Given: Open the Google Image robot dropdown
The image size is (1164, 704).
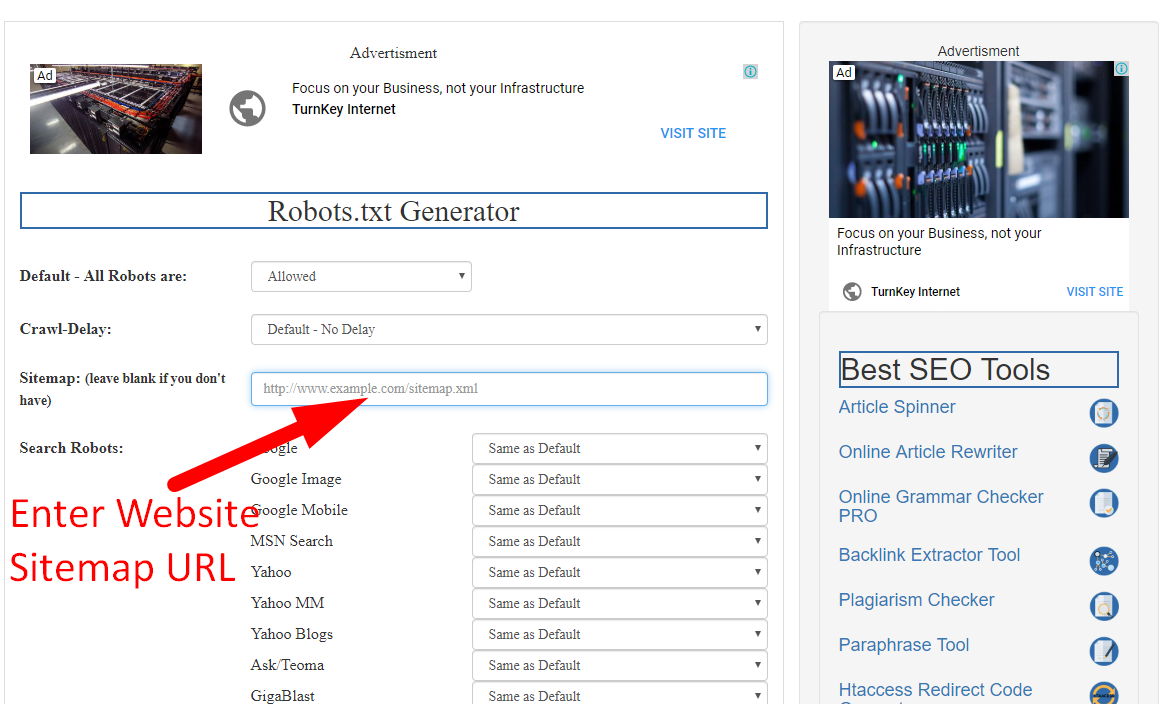Looking at the screenshot, I should click(x=619, y=479).
